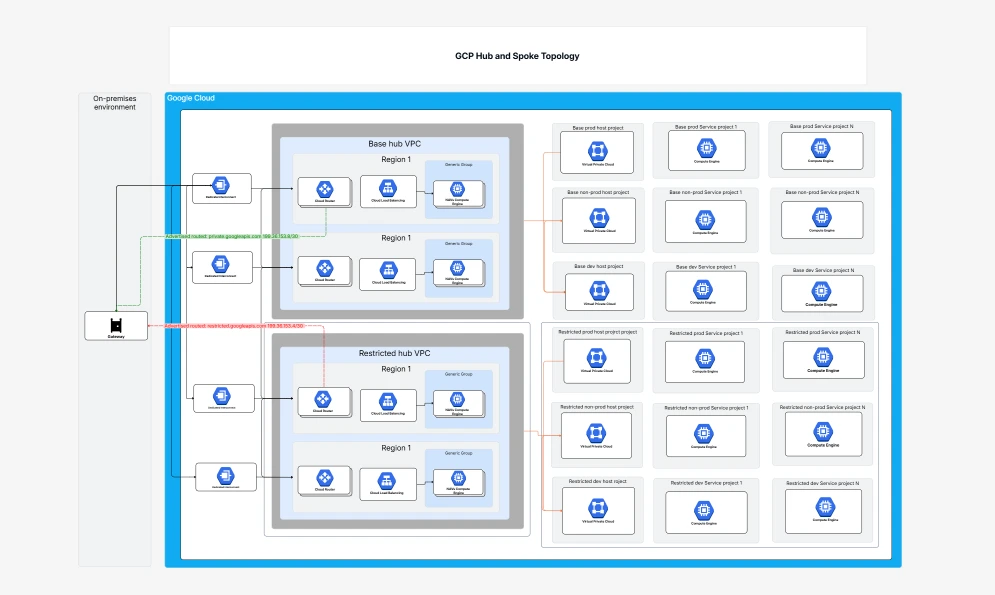Screen dimensions: 995x595
Task: Pick the Compute Engine icon in Restricted prod Service project N
Action: click(x=823, y=357)
